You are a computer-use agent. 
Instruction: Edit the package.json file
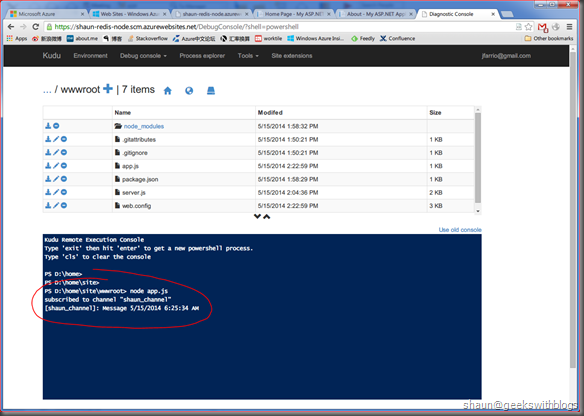56,179
